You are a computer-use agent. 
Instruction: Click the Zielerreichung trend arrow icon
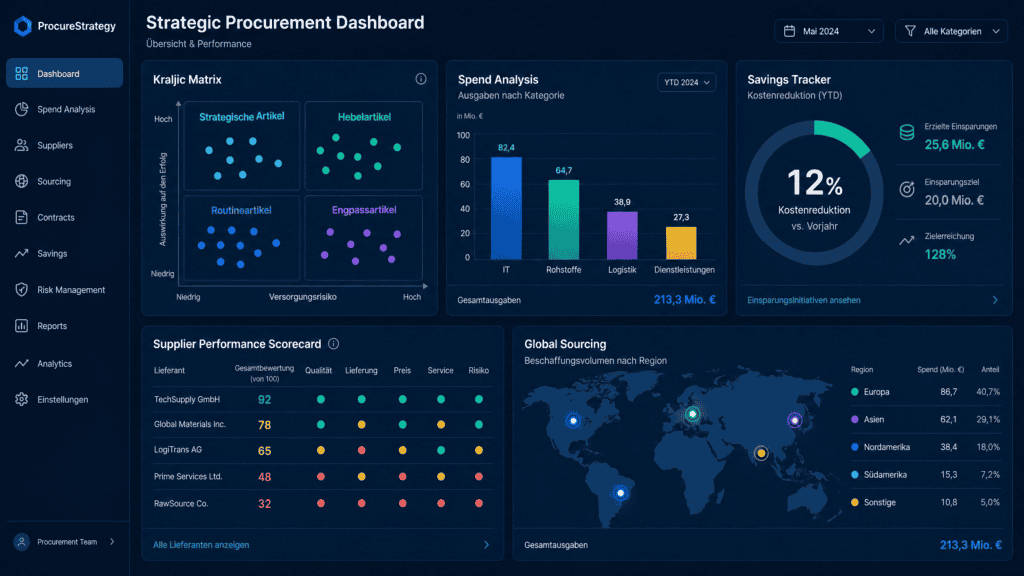[907, 240]
